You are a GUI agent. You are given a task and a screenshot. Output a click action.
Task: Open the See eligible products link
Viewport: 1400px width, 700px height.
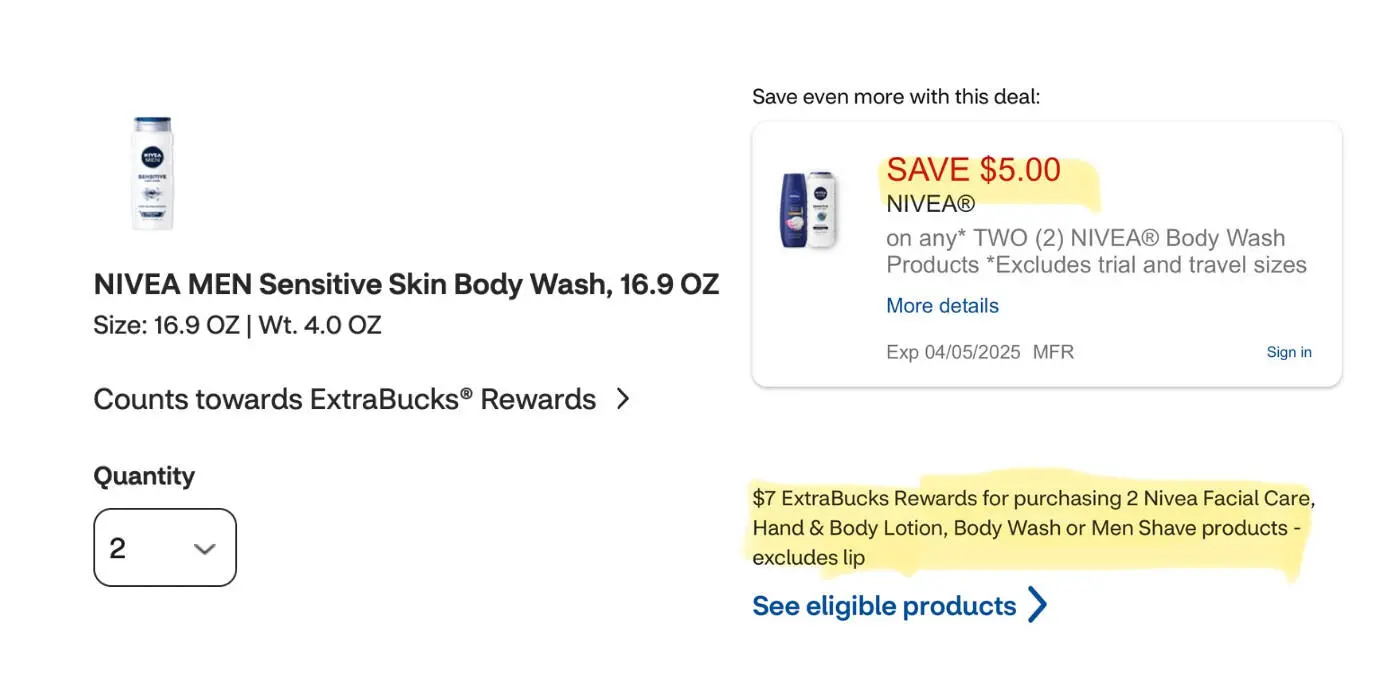click(x=884, y=606)
